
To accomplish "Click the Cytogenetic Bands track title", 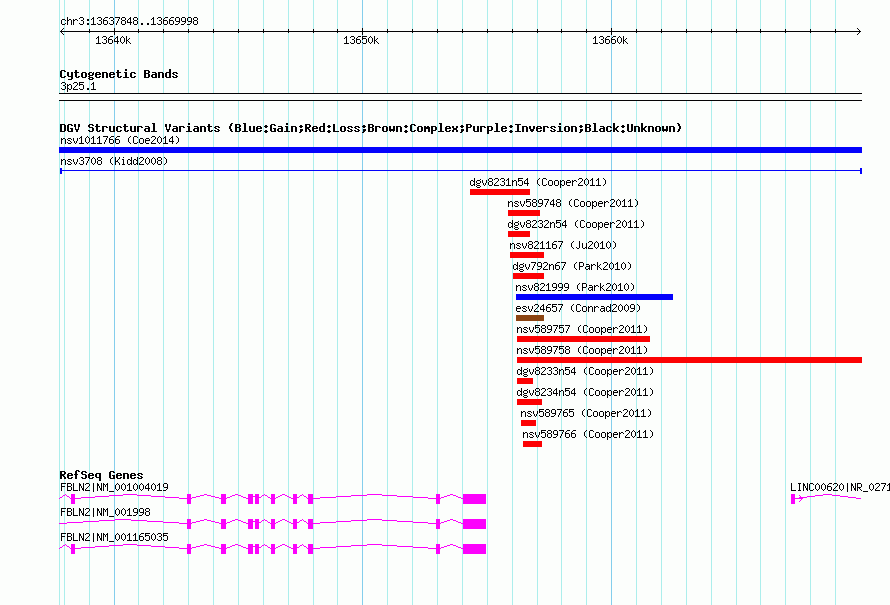I will [119, 74].
